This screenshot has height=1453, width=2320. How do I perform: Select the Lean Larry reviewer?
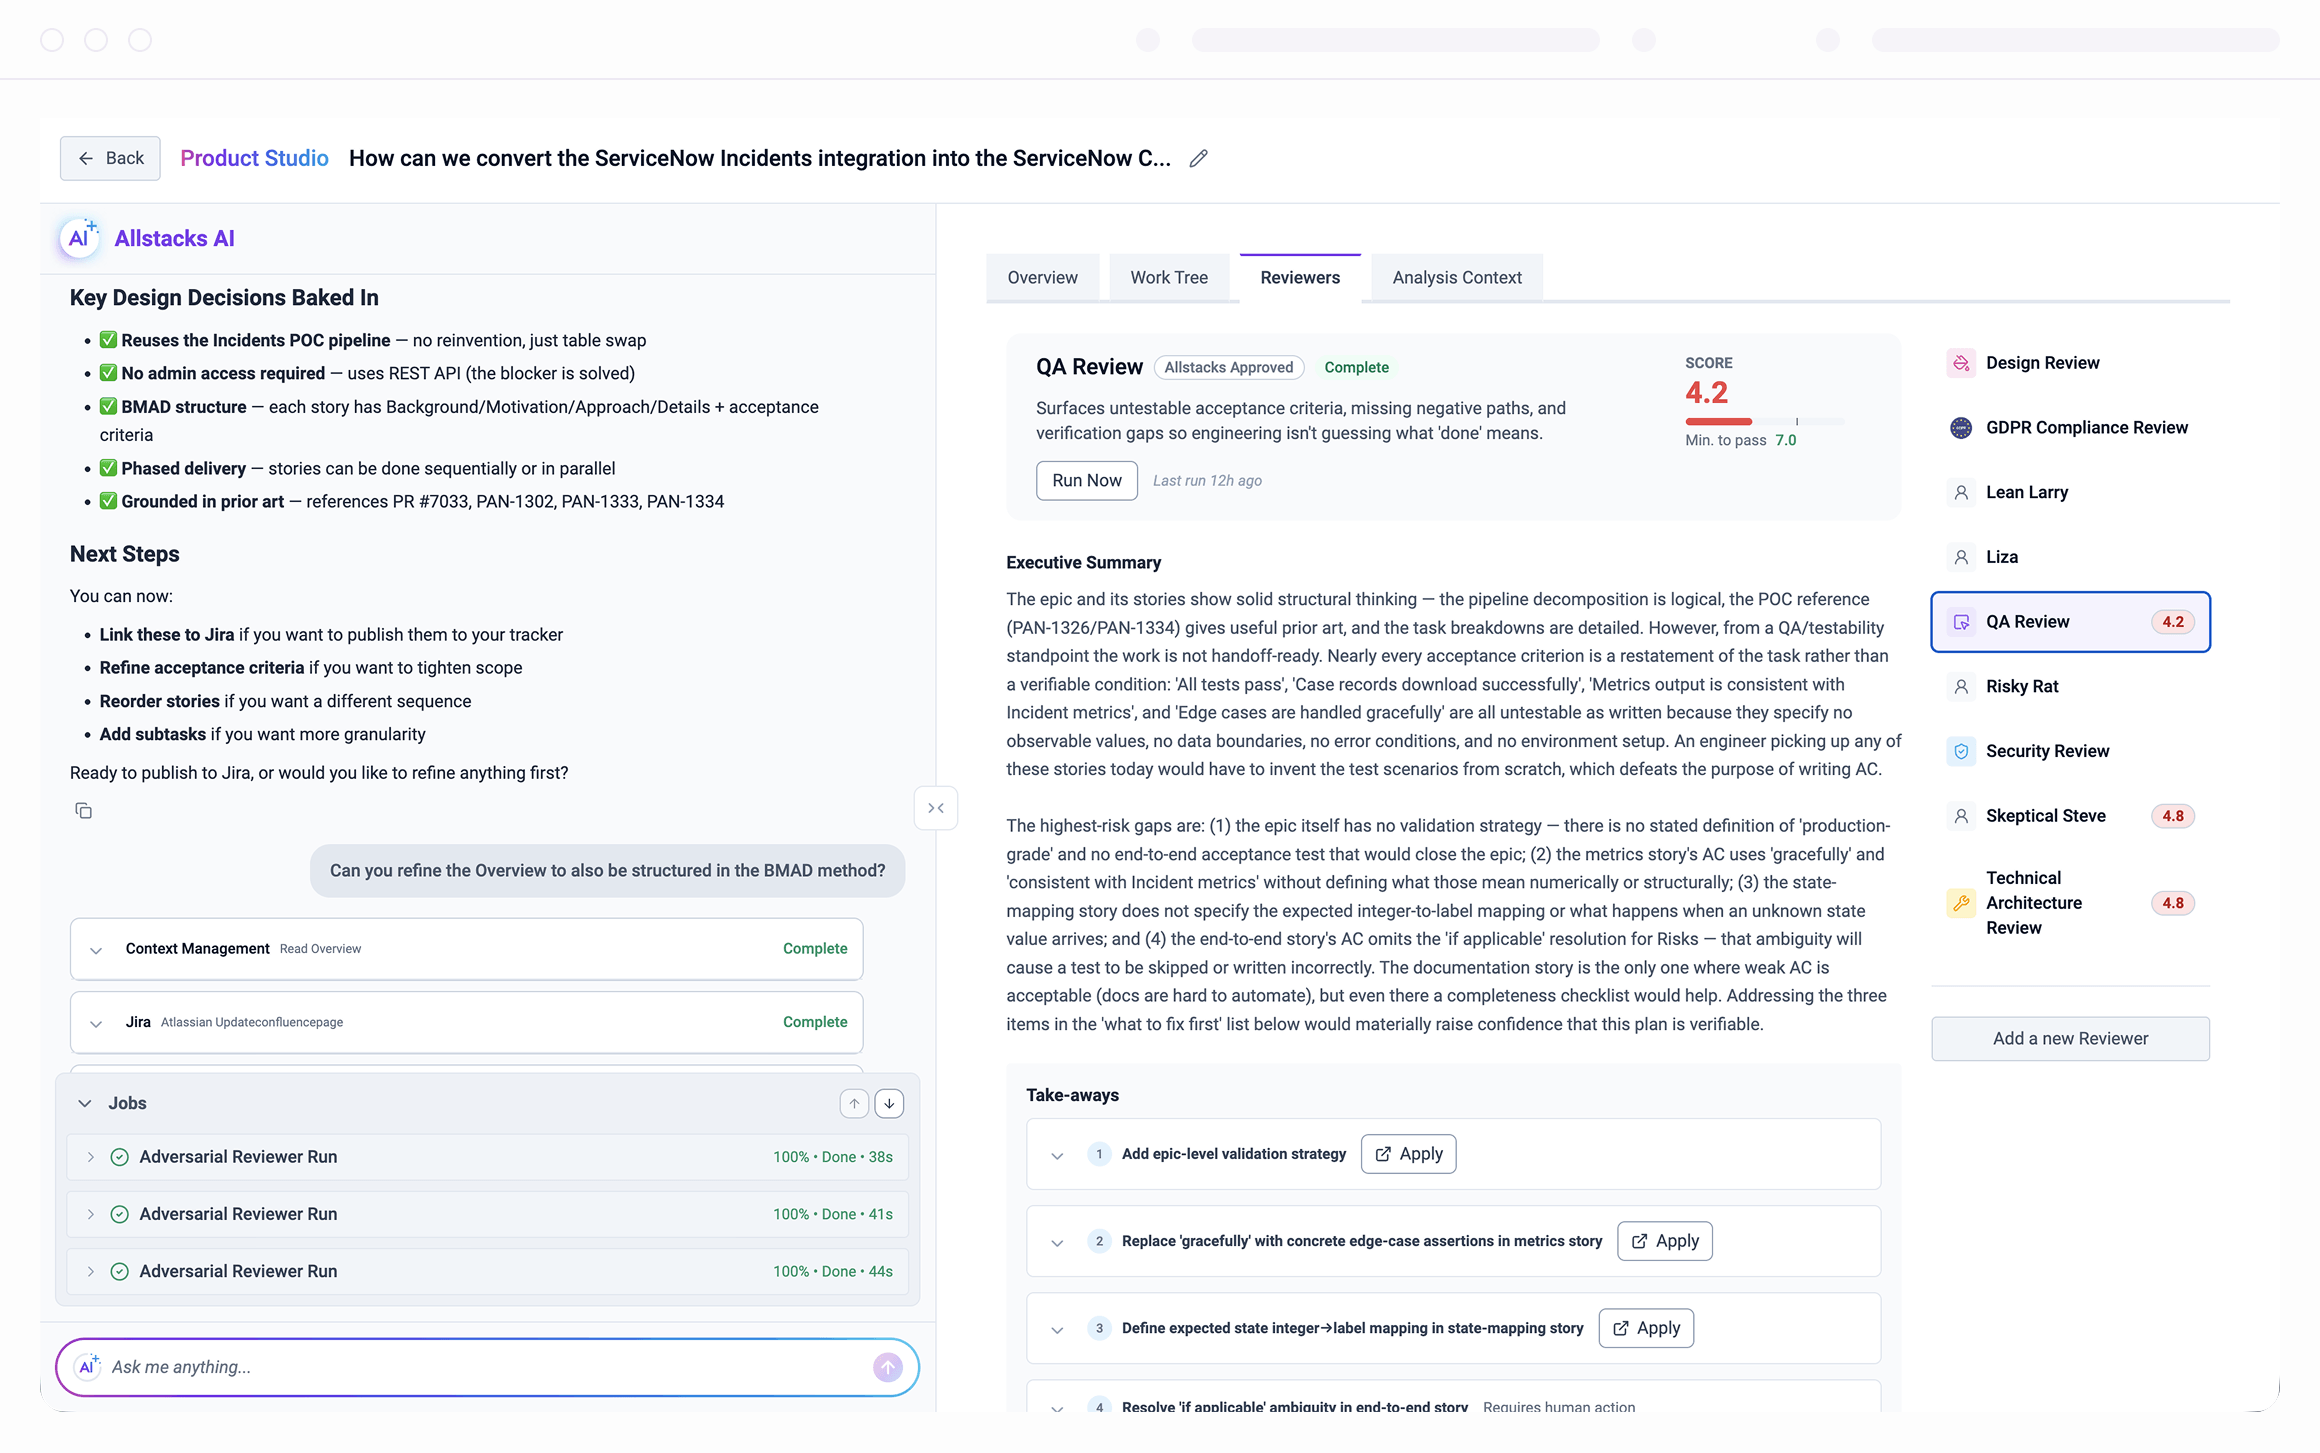[x=2070, y=492]
